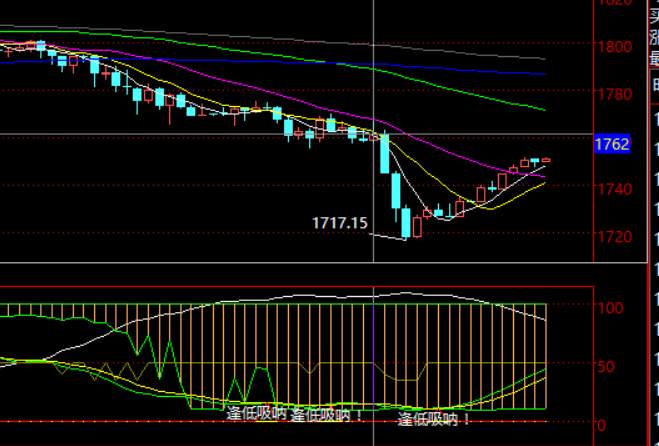This screenshot has height=446, width=659.
Task: Select the 1740 price axis label
Action: pos(615,189)
